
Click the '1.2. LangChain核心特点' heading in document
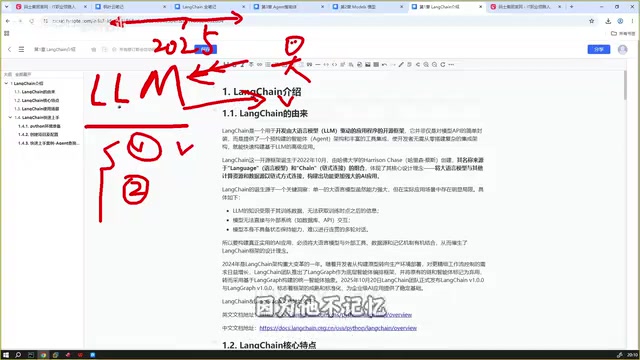[269, 345]
